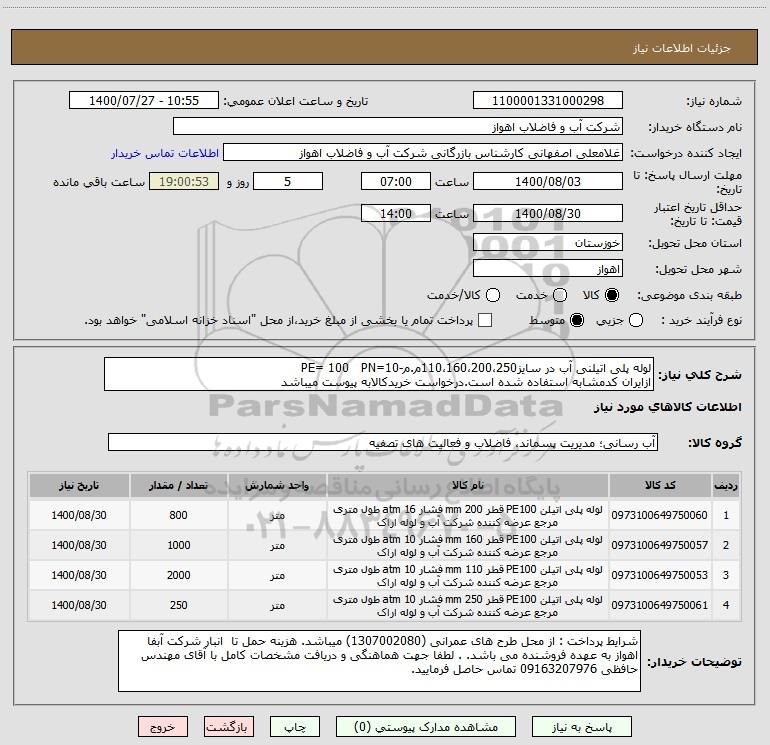
Task: Click quantity cell 1000
Action: [x=178, y=545]
